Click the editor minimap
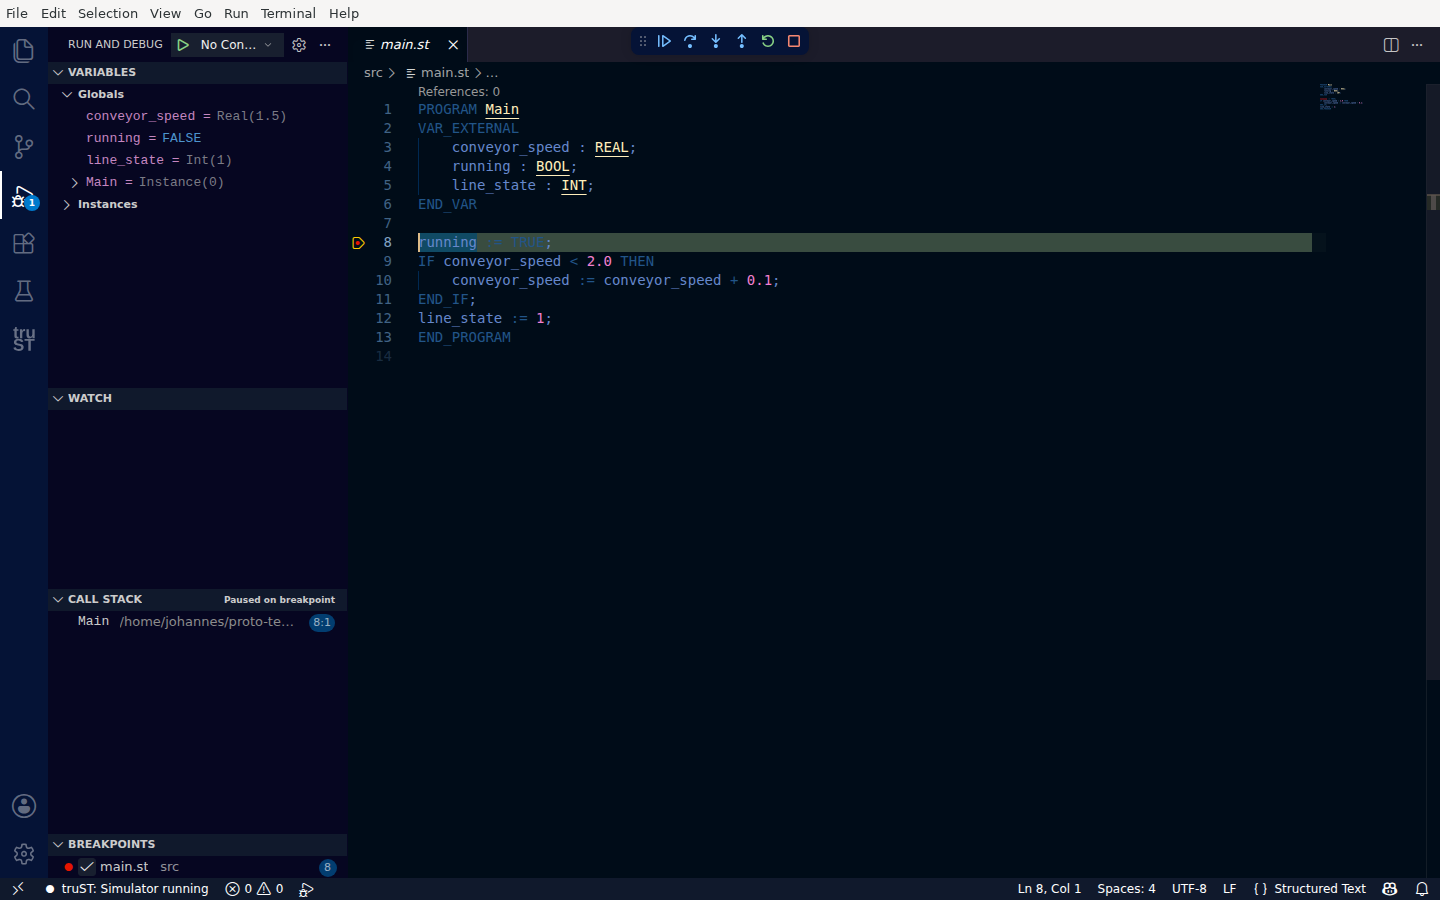Screen dimensions: 1440x900 point(1371,97)
